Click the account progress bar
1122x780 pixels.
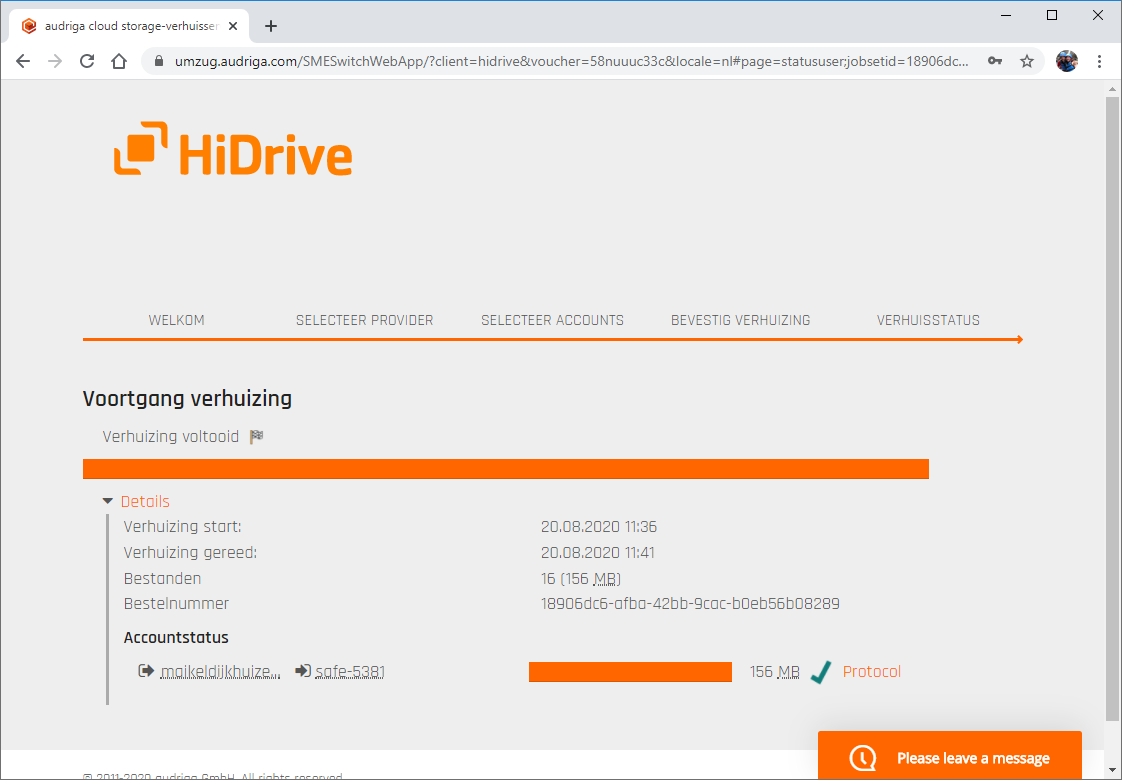(x=630, y=672)
